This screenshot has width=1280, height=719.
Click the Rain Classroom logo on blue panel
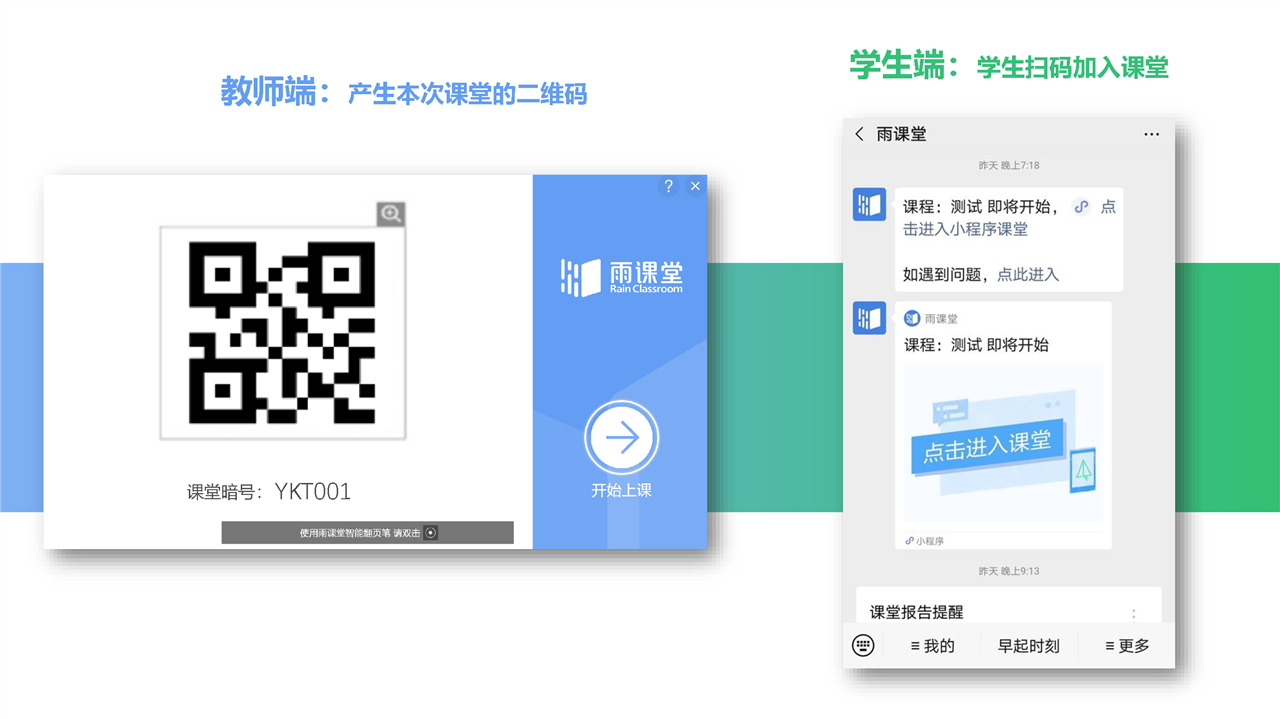point(621,277)
